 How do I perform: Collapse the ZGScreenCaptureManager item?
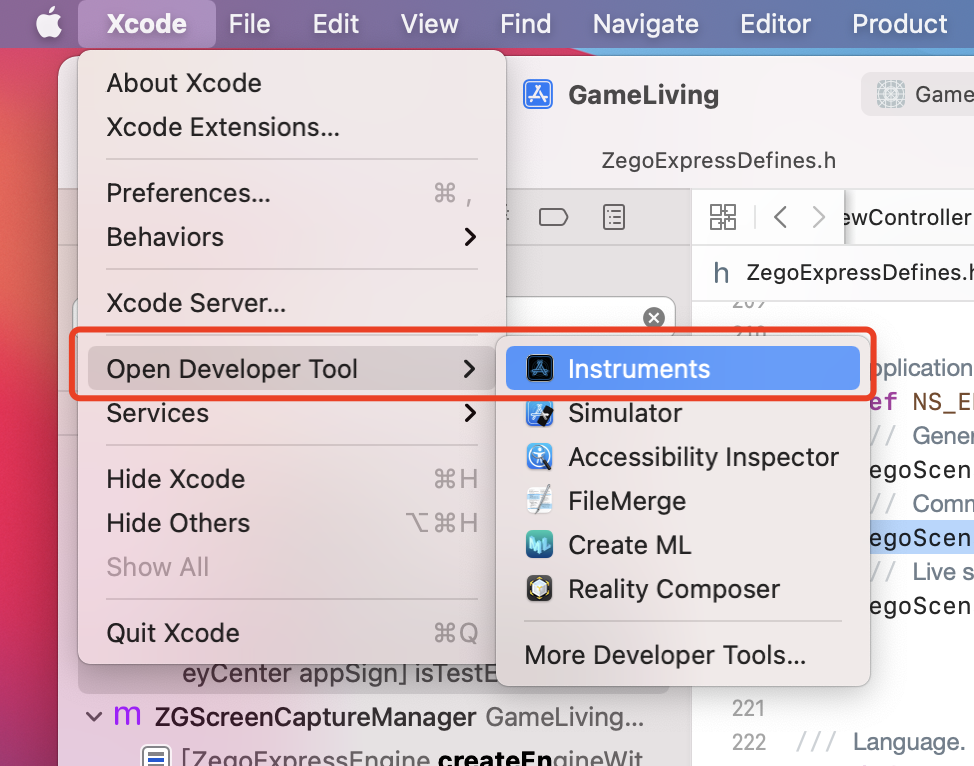94,716
